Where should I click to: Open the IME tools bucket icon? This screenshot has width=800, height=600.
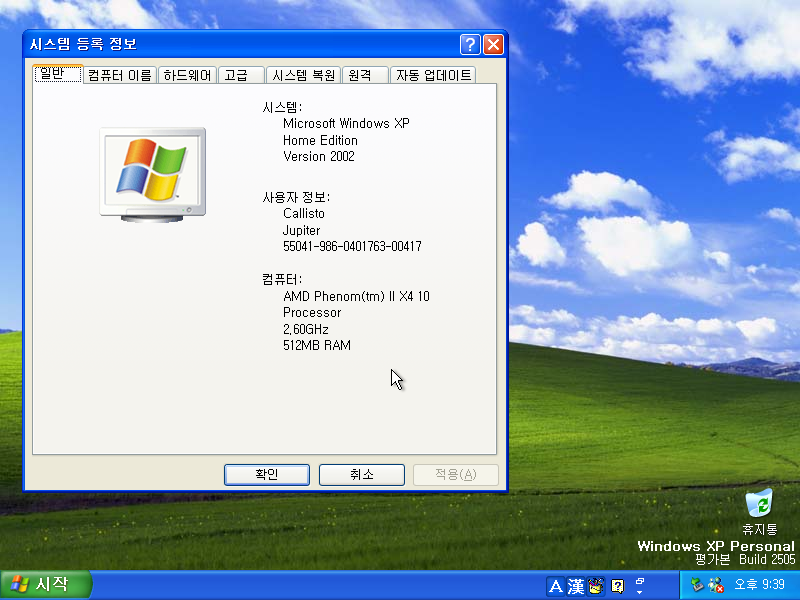pyautogui.click(x=595, y=586)
